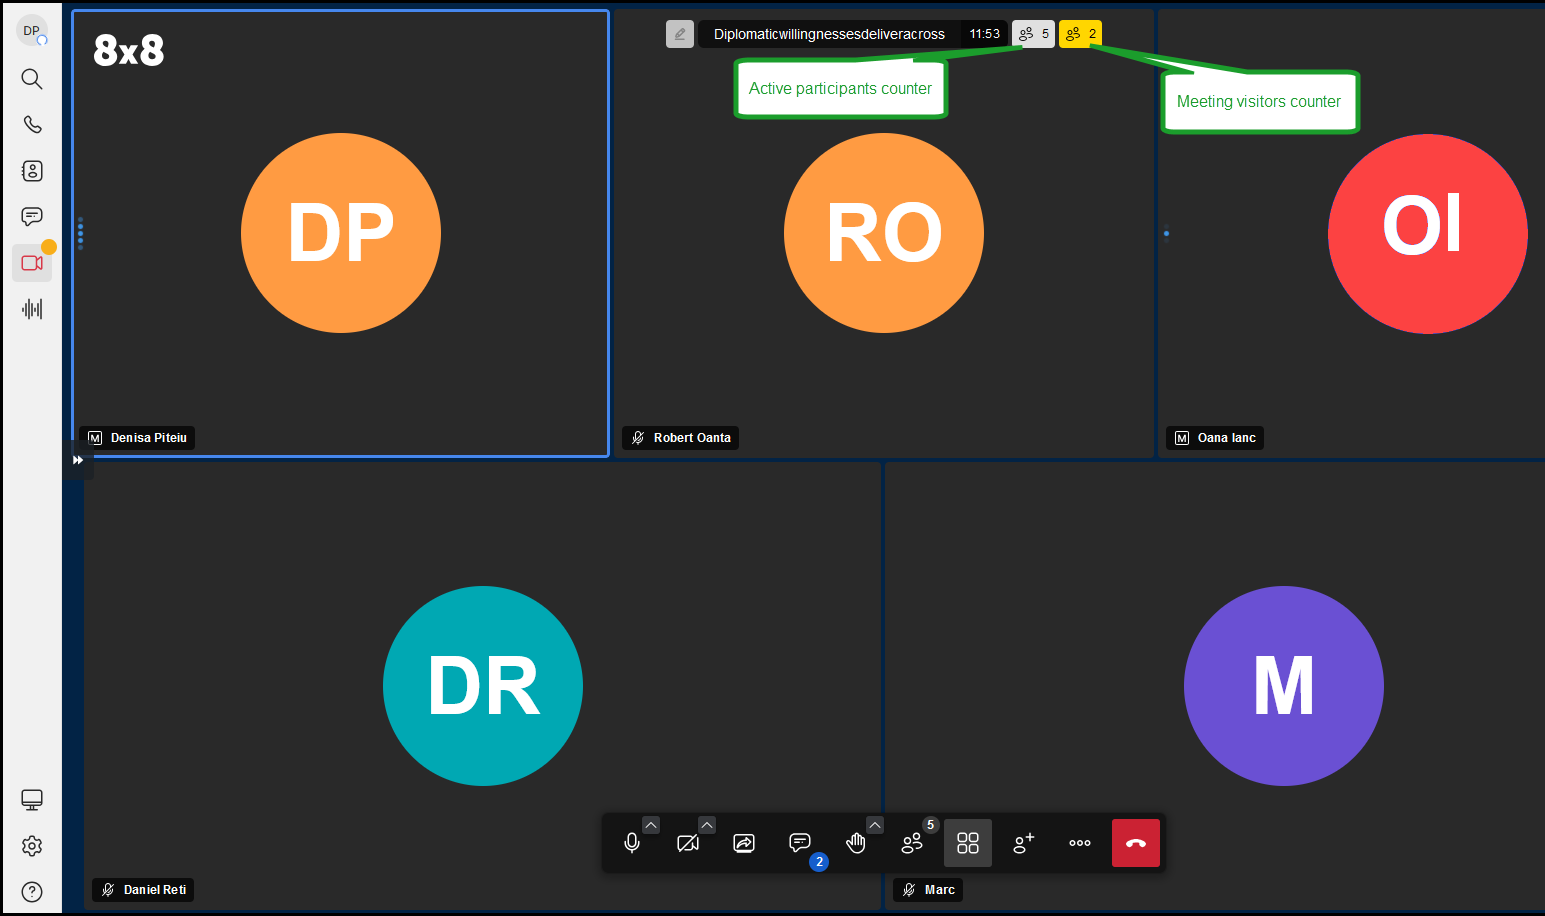1545x916 pixels.
Task: Invite people to the meeting
Action: (x=1024, y=843)
